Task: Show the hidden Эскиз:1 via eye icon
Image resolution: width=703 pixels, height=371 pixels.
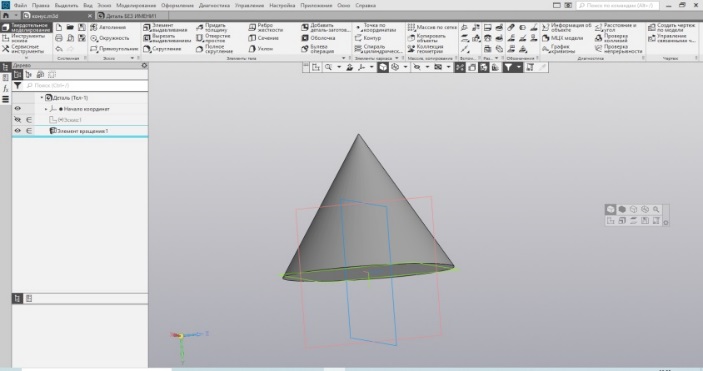Action: coord(17,120)
